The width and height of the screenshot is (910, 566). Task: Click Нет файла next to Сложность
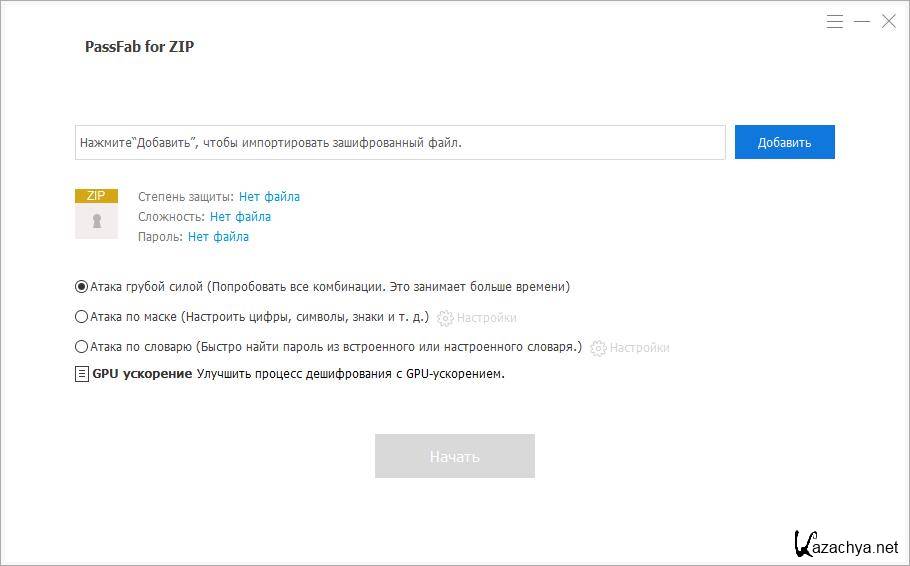coord(240,217)
